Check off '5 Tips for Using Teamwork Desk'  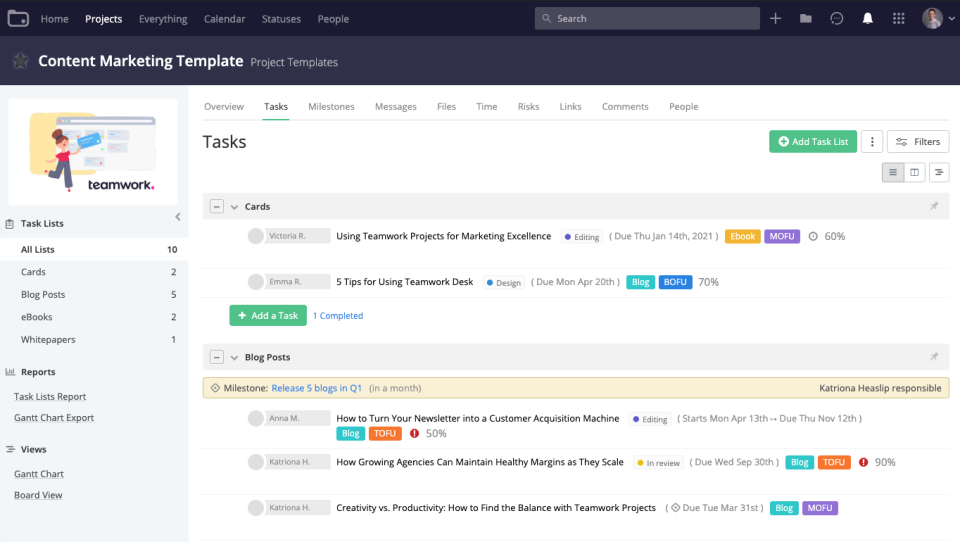tap(256, 282)
